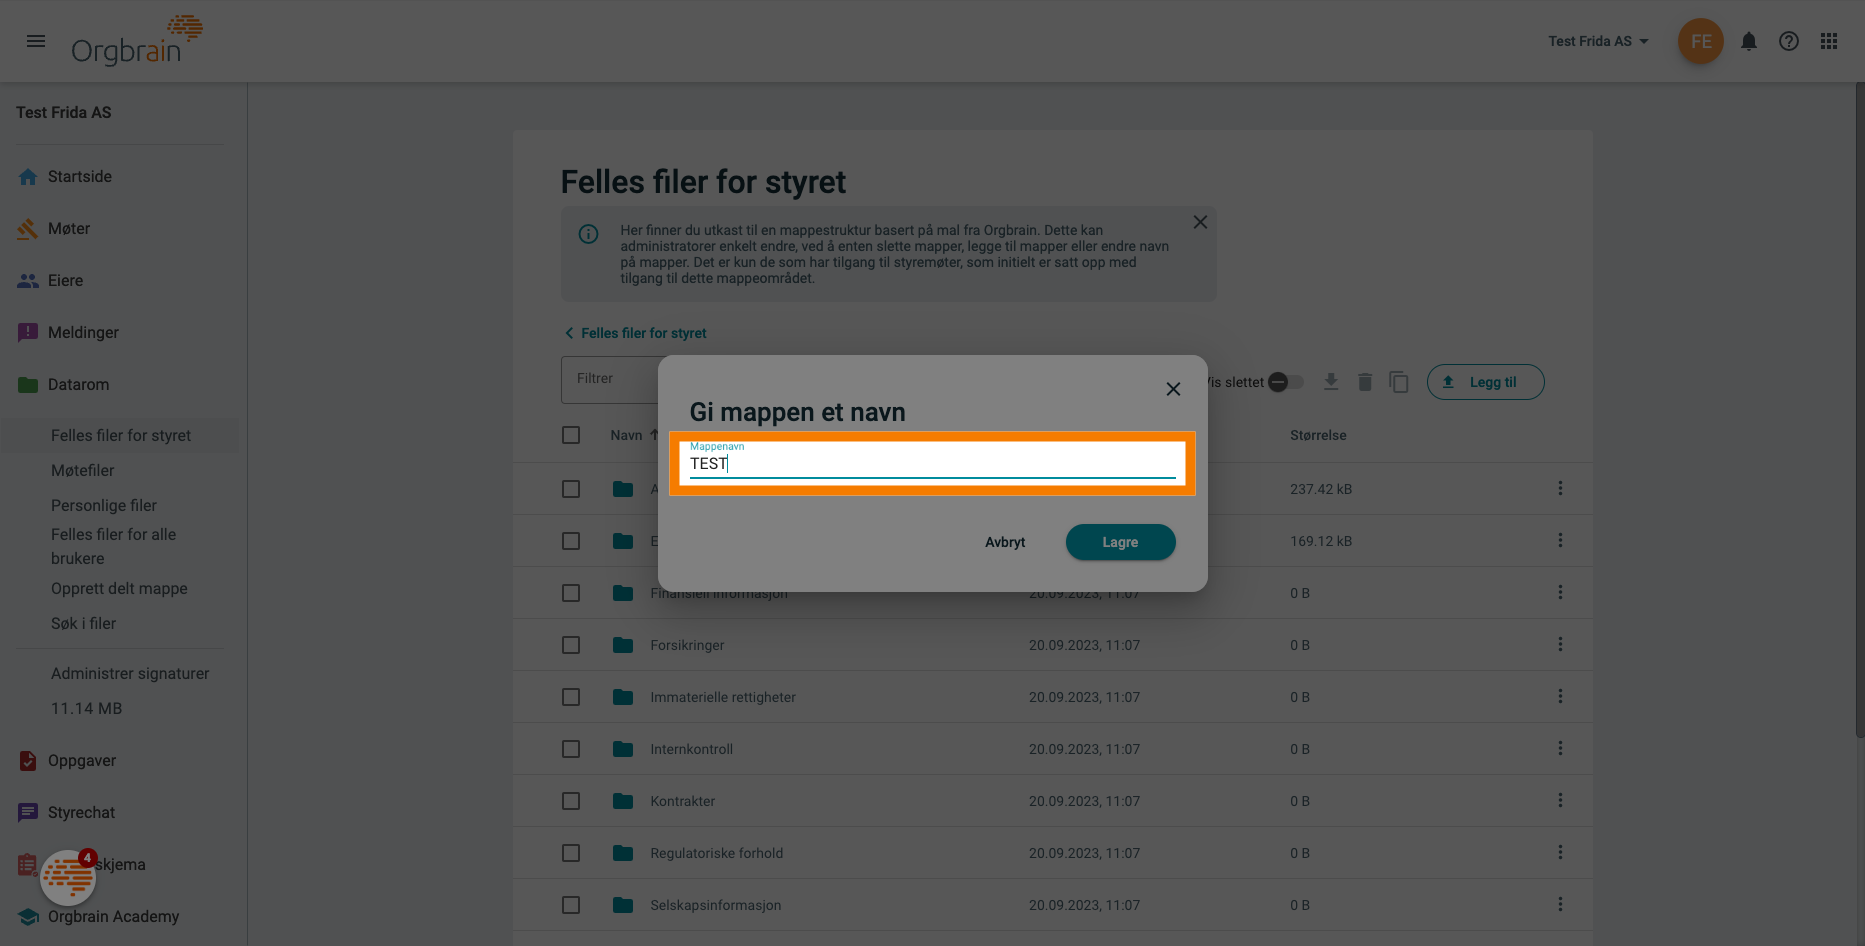The height and width of the screenshot is (946, 1865).
Task: Click the copy icon in toolbar
Action: point(1399,382)
